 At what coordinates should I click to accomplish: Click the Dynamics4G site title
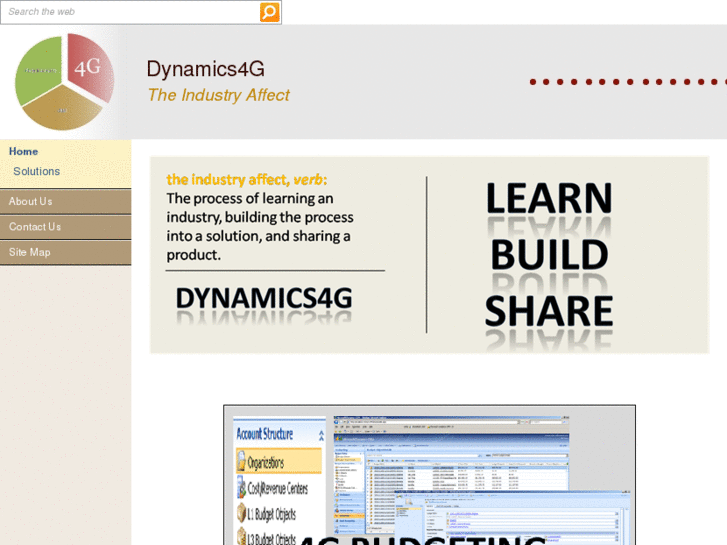tap(205, 69)
